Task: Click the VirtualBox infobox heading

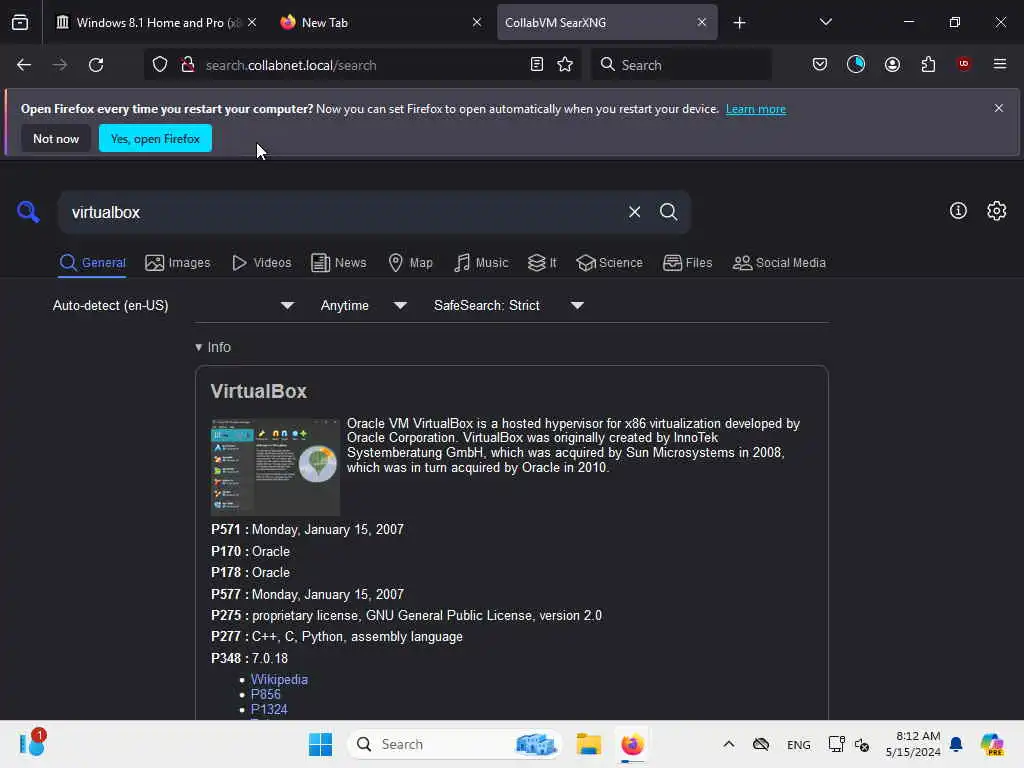Action: (x=259, y=391)
